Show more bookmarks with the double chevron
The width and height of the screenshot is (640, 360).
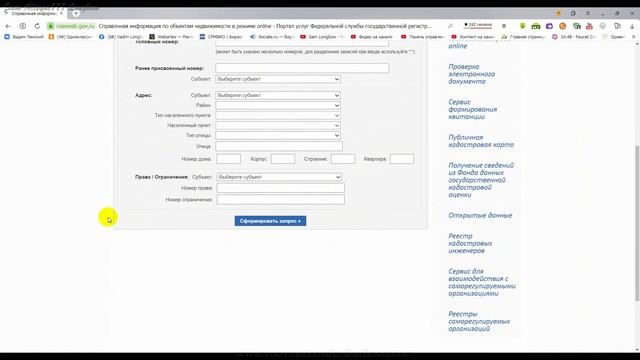click(633, 37)
